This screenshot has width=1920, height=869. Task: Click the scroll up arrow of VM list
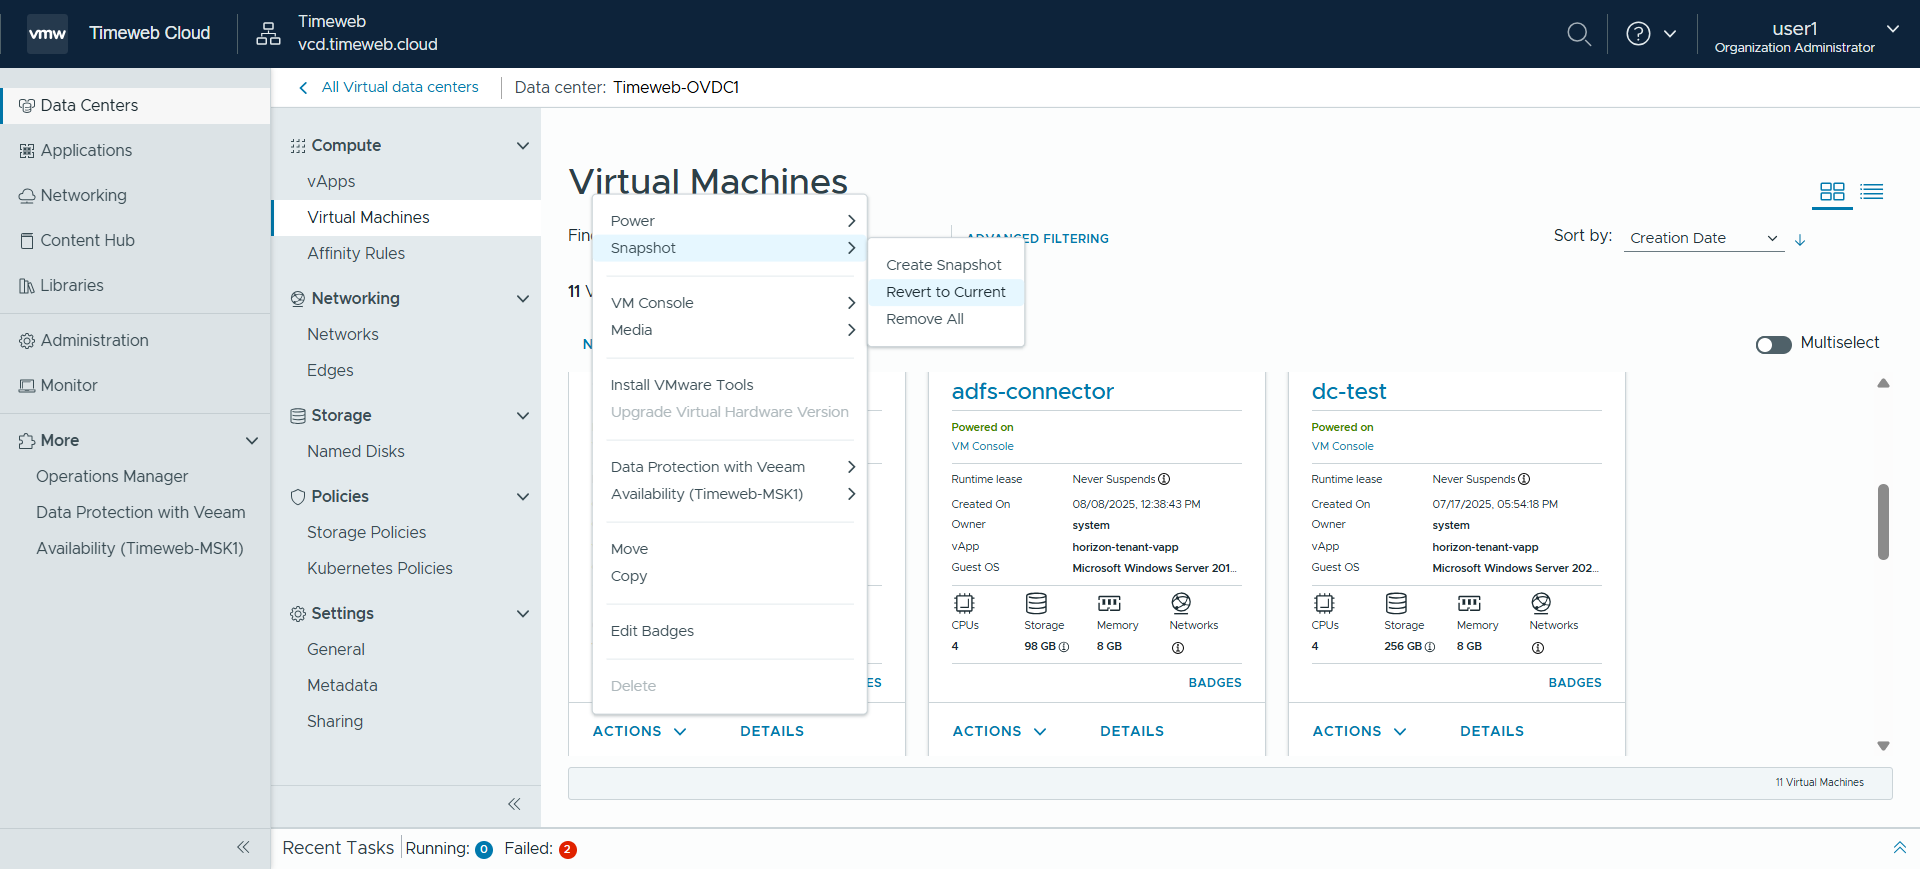(x=1883, y=383)
